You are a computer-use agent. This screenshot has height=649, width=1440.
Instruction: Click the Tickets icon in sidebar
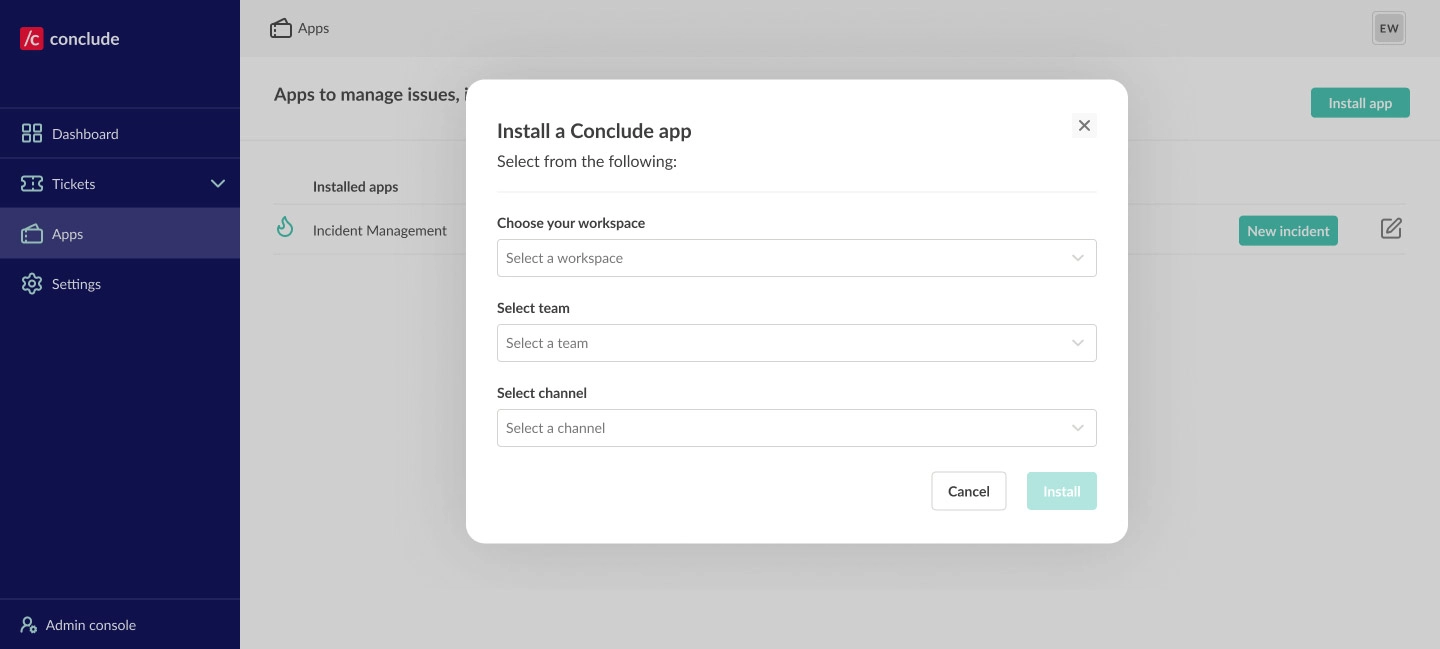(32, 184)
